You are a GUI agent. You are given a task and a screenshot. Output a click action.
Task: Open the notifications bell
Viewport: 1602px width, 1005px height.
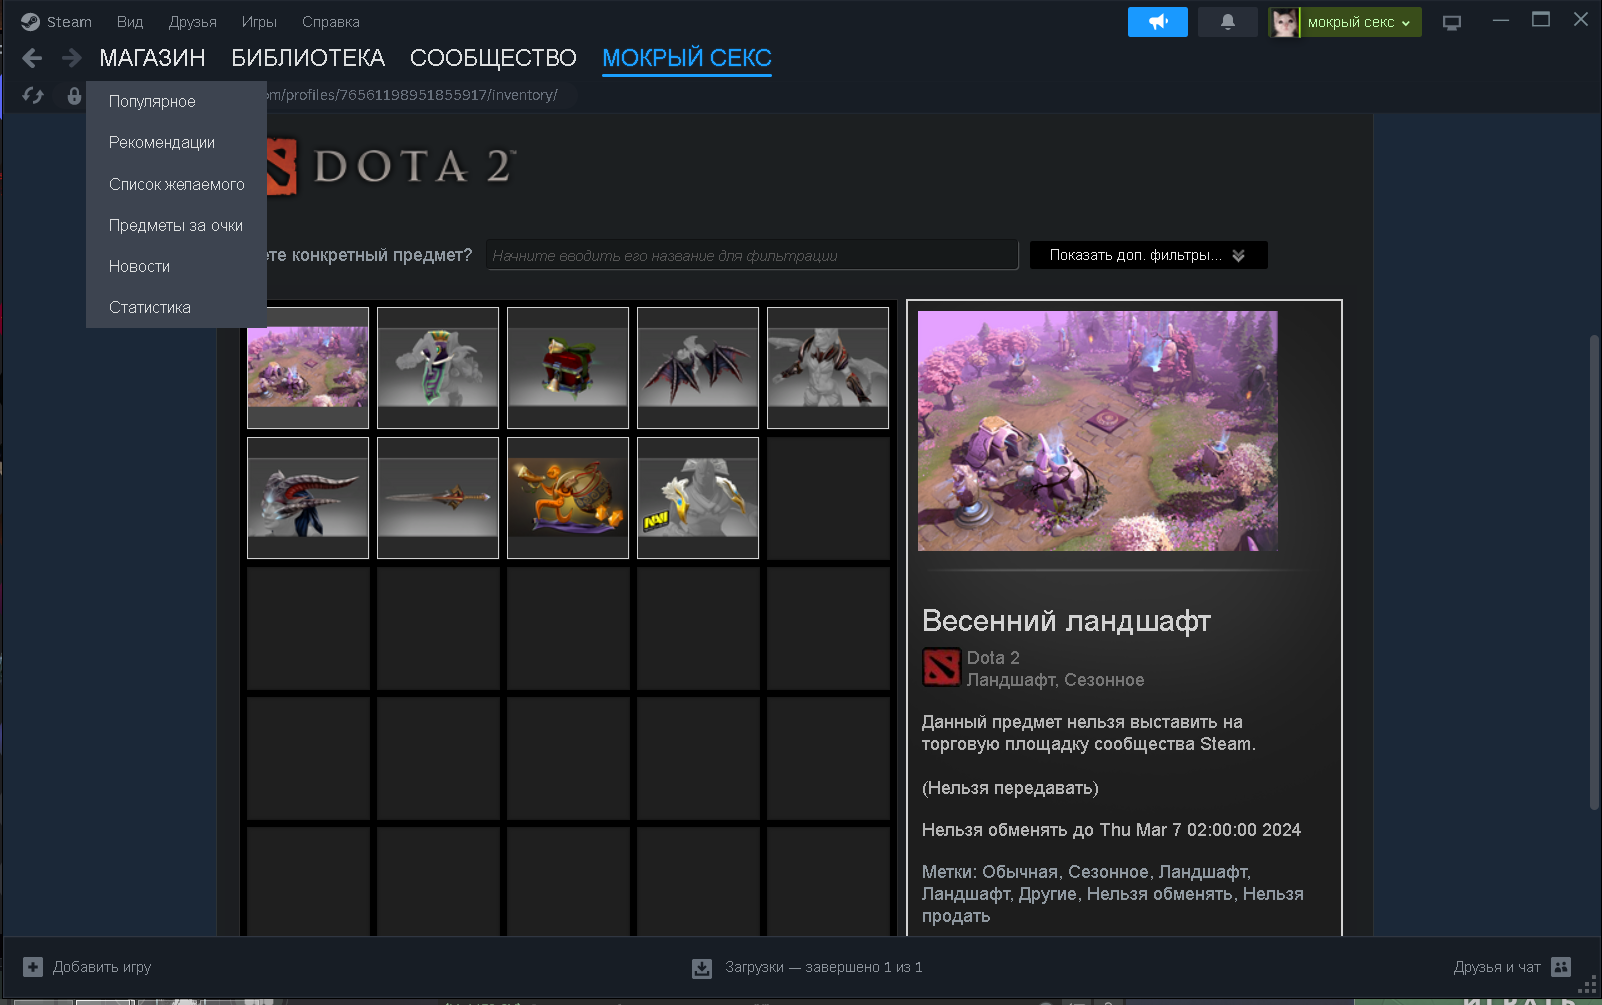pyautogui.click(x=1228, y=22)
